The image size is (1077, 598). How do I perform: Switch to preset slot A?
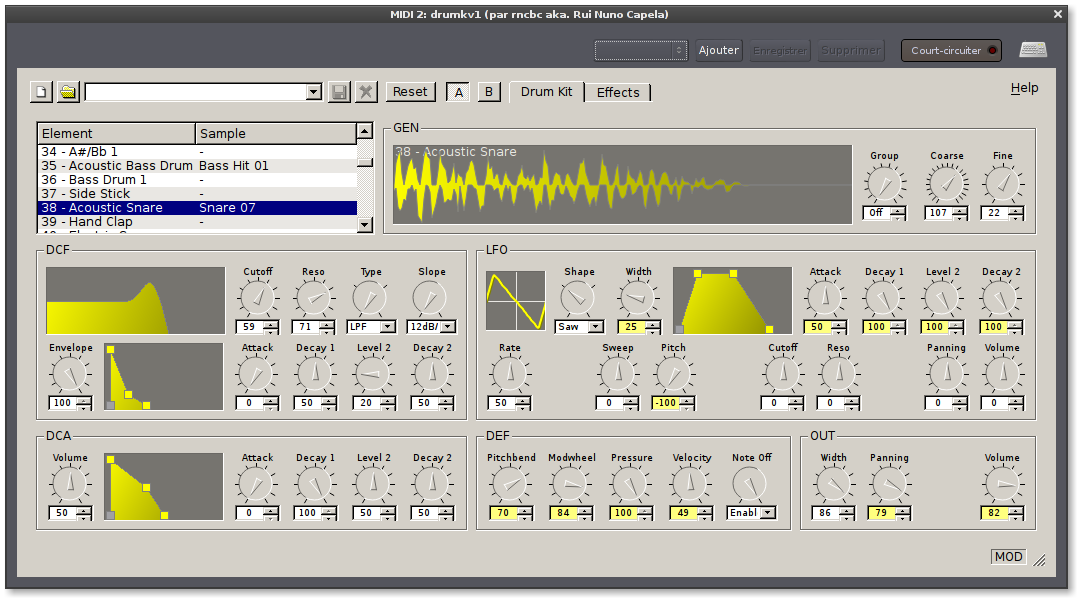459,92
